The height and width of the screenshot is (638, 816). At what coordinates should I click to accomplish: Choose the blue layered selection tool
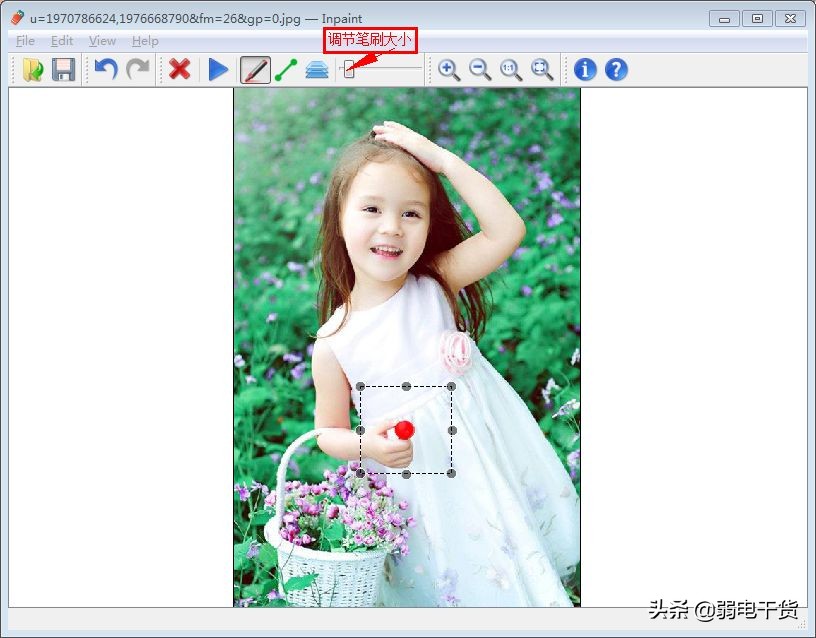coord(317,70)
